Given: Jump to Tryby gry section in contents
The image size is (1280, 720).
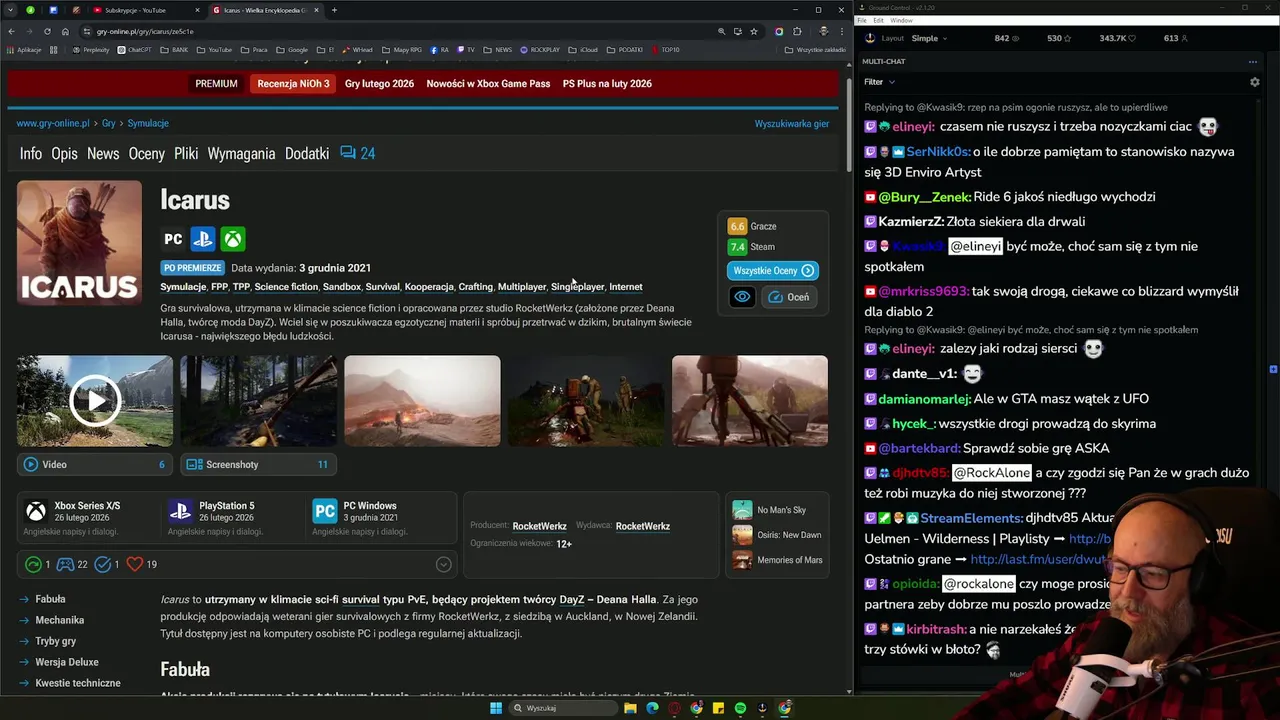Looking at the screenshot, I should (x=56, y=641).
